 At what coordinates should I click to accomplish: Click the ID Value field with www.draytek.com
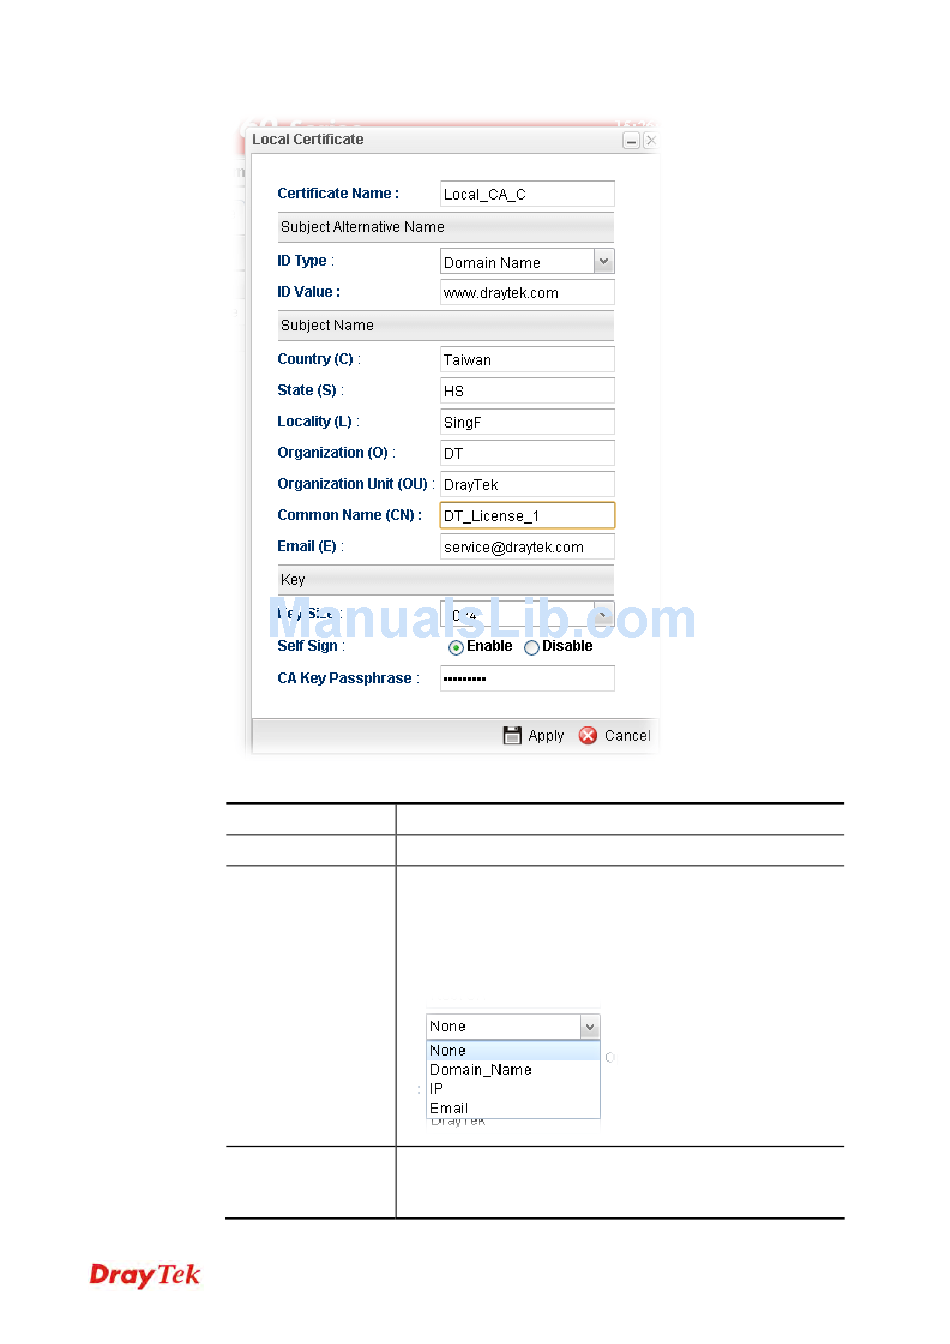527,293
